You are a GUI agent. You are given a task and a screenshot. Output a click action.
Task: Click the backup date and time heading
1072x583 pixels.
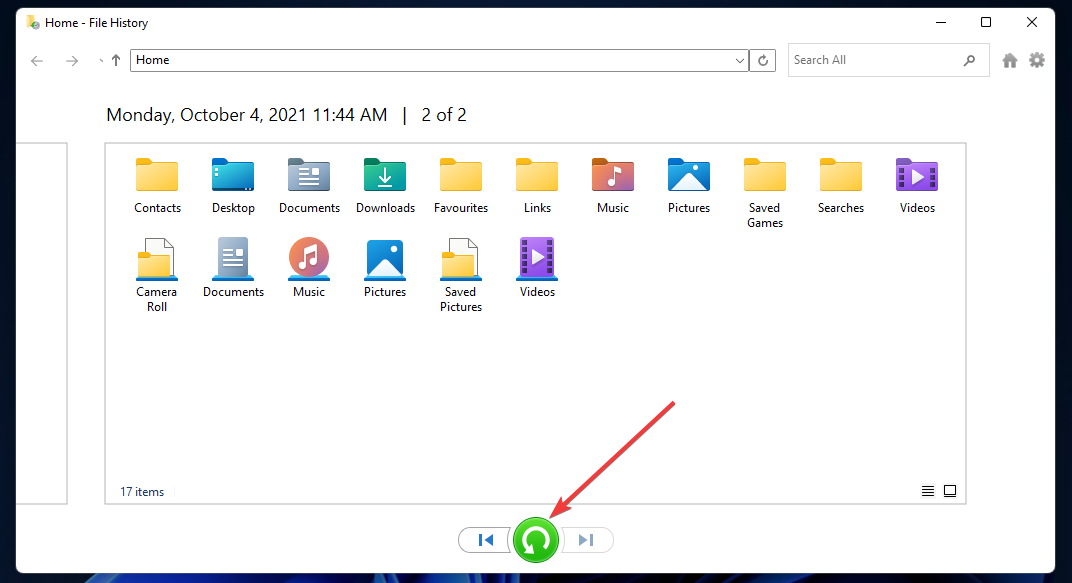(x=247, y=115)
